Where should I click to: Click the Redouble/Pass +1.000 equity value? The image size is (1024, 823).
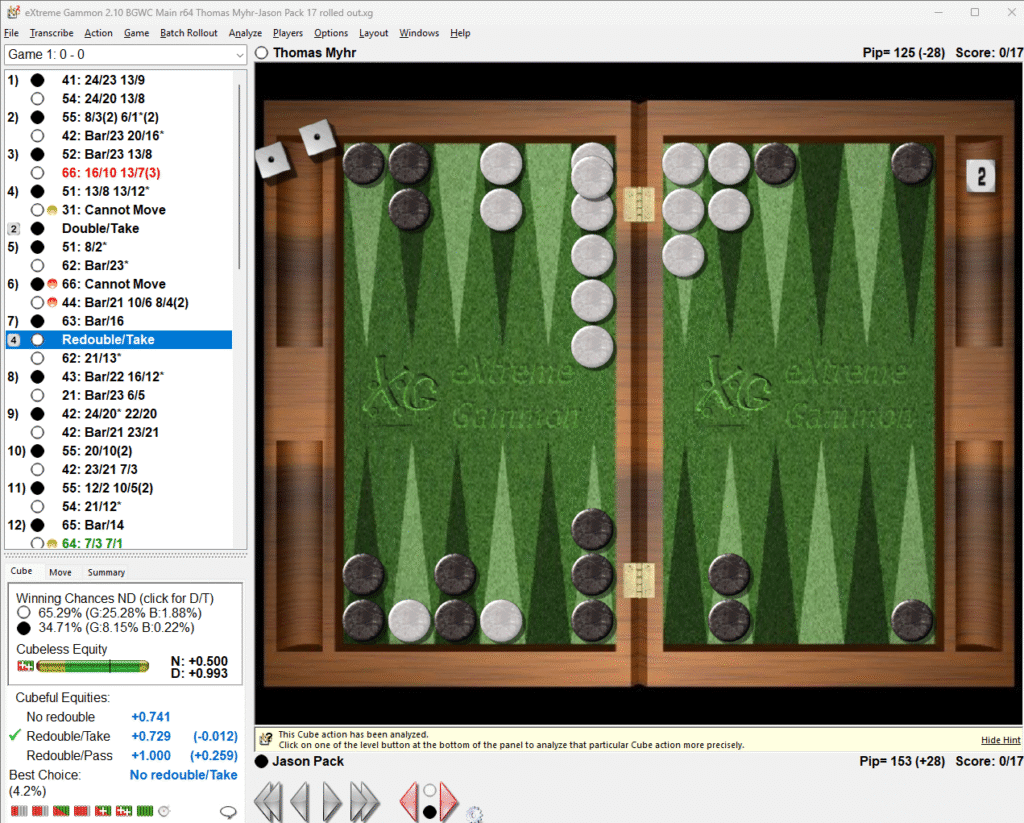pyautogui.click(x=151, y=756)
